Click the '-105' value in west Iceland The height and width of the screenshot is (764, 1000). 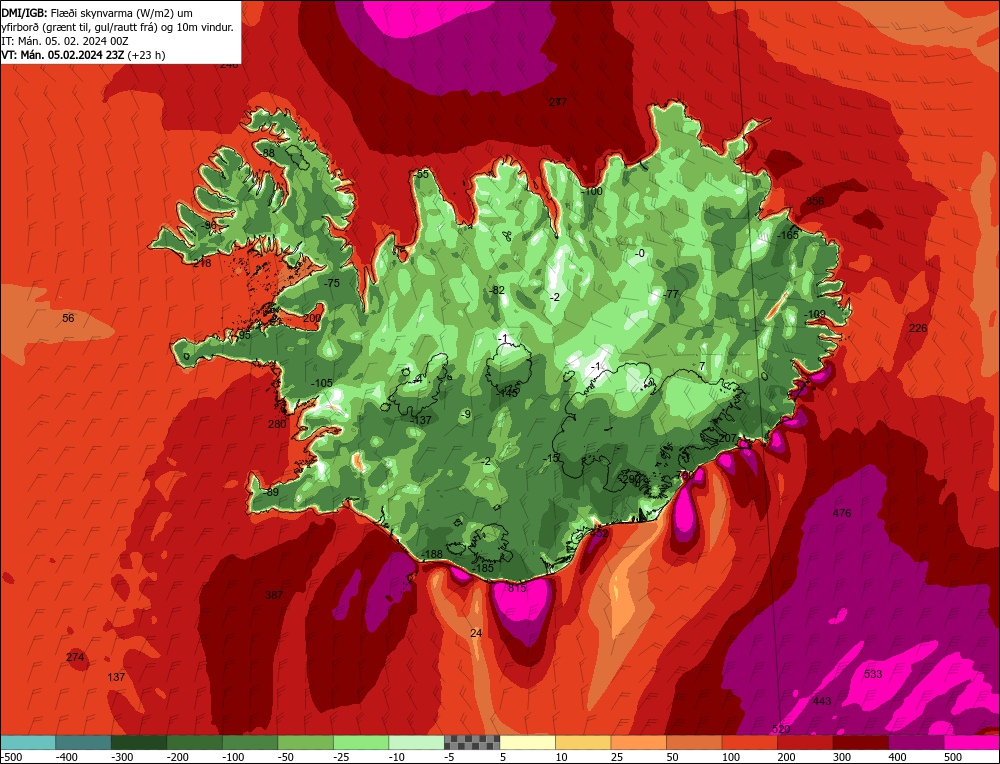coord(321,383)
